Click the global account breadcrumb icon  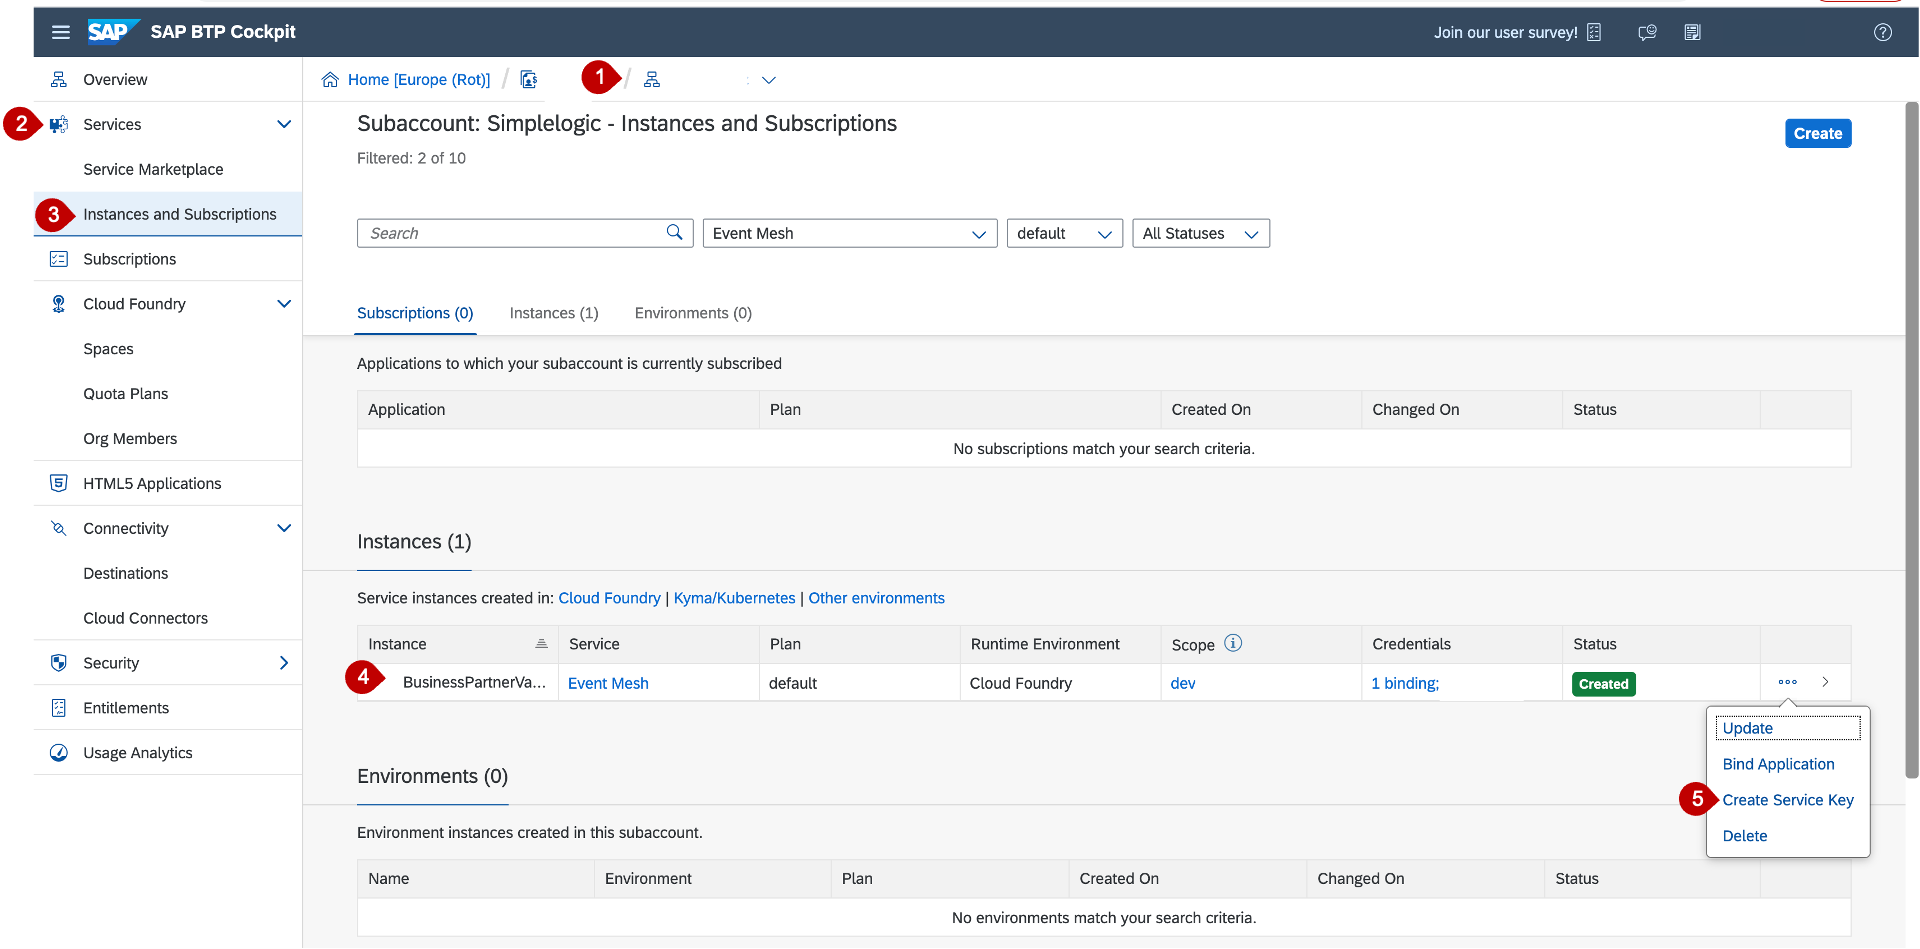pyautogui.click(x=529, y=79)
